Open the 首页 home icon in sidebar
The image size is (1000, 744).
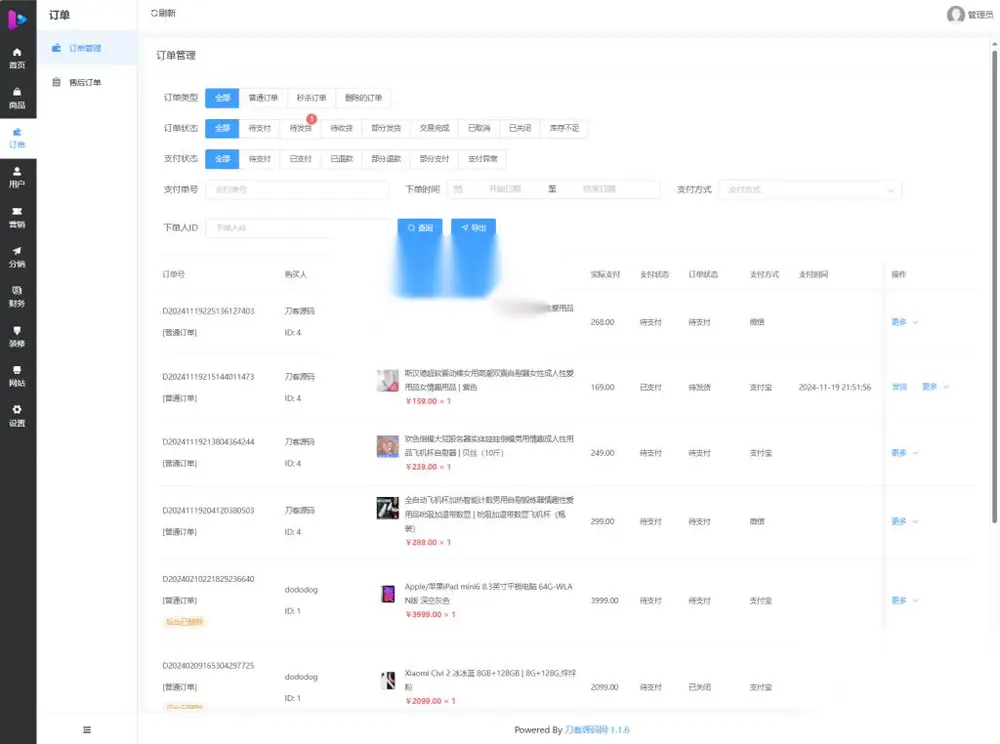[x=17, y=58]
